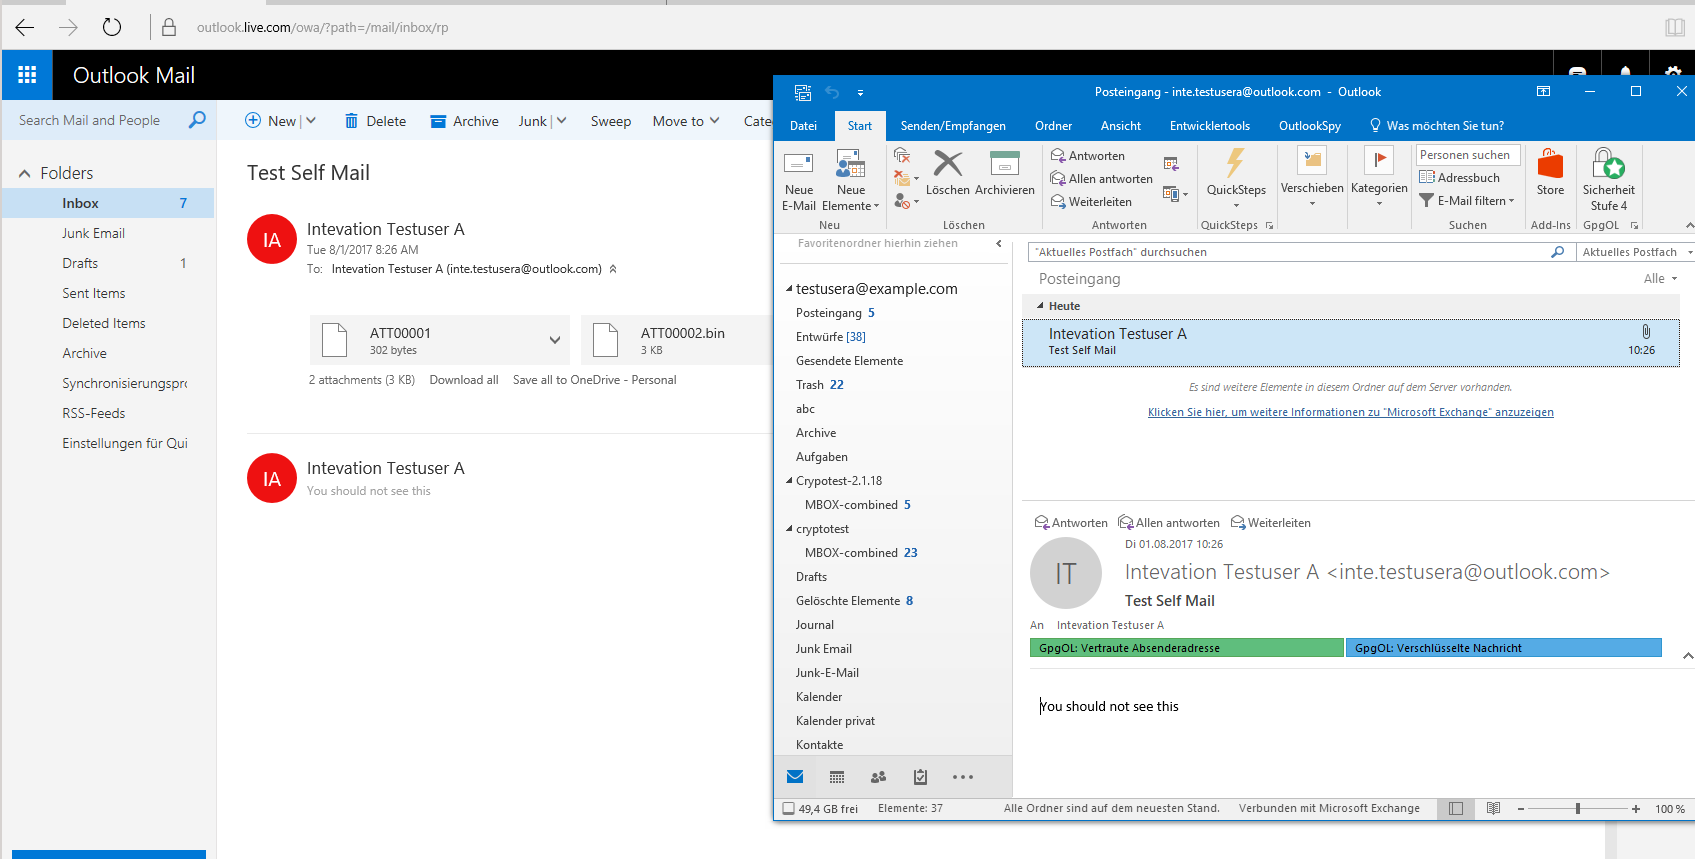This screenshot has width=1695, height=859.
Task: Collapse the testusera@example.com account tree
Action: pos(789,289)
